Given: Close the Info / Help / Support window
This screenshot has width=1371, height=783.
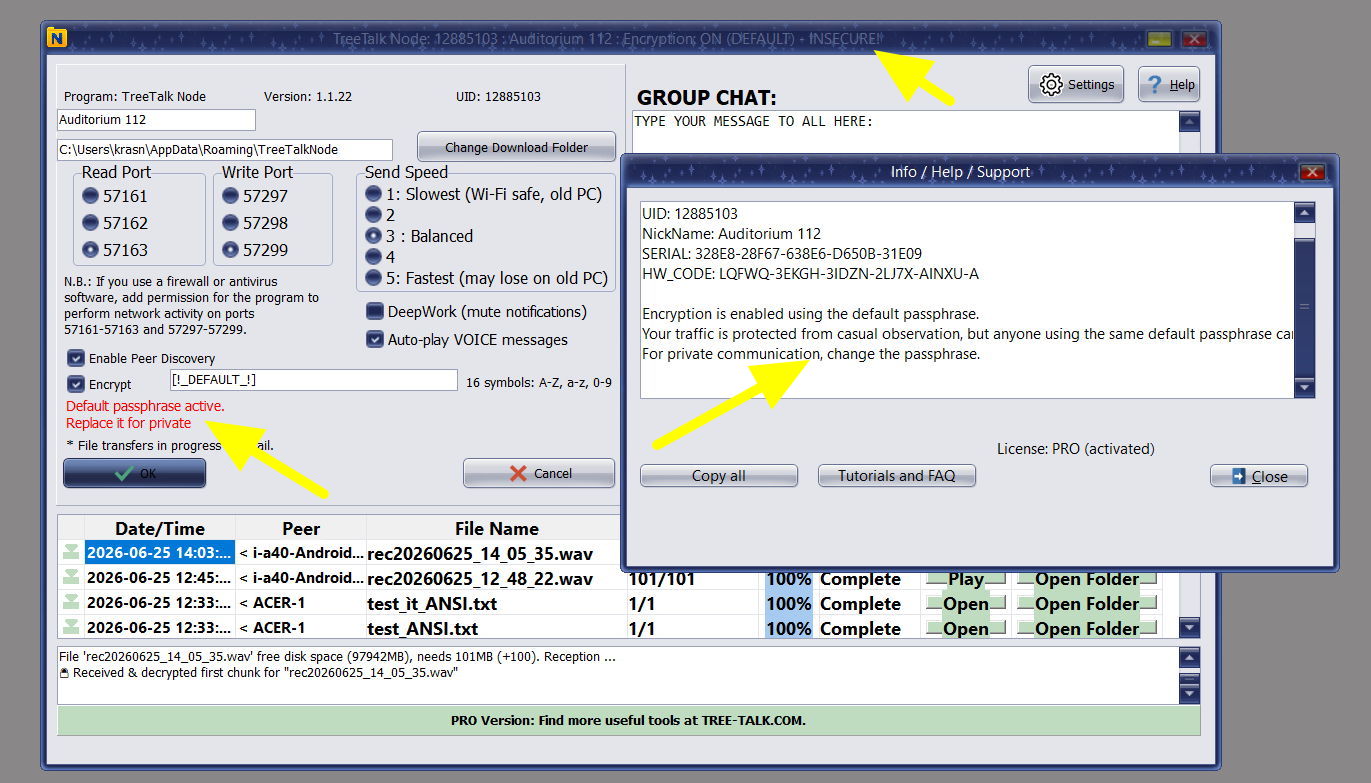Looking at the screenshot, I should [x=1312, y=172].
